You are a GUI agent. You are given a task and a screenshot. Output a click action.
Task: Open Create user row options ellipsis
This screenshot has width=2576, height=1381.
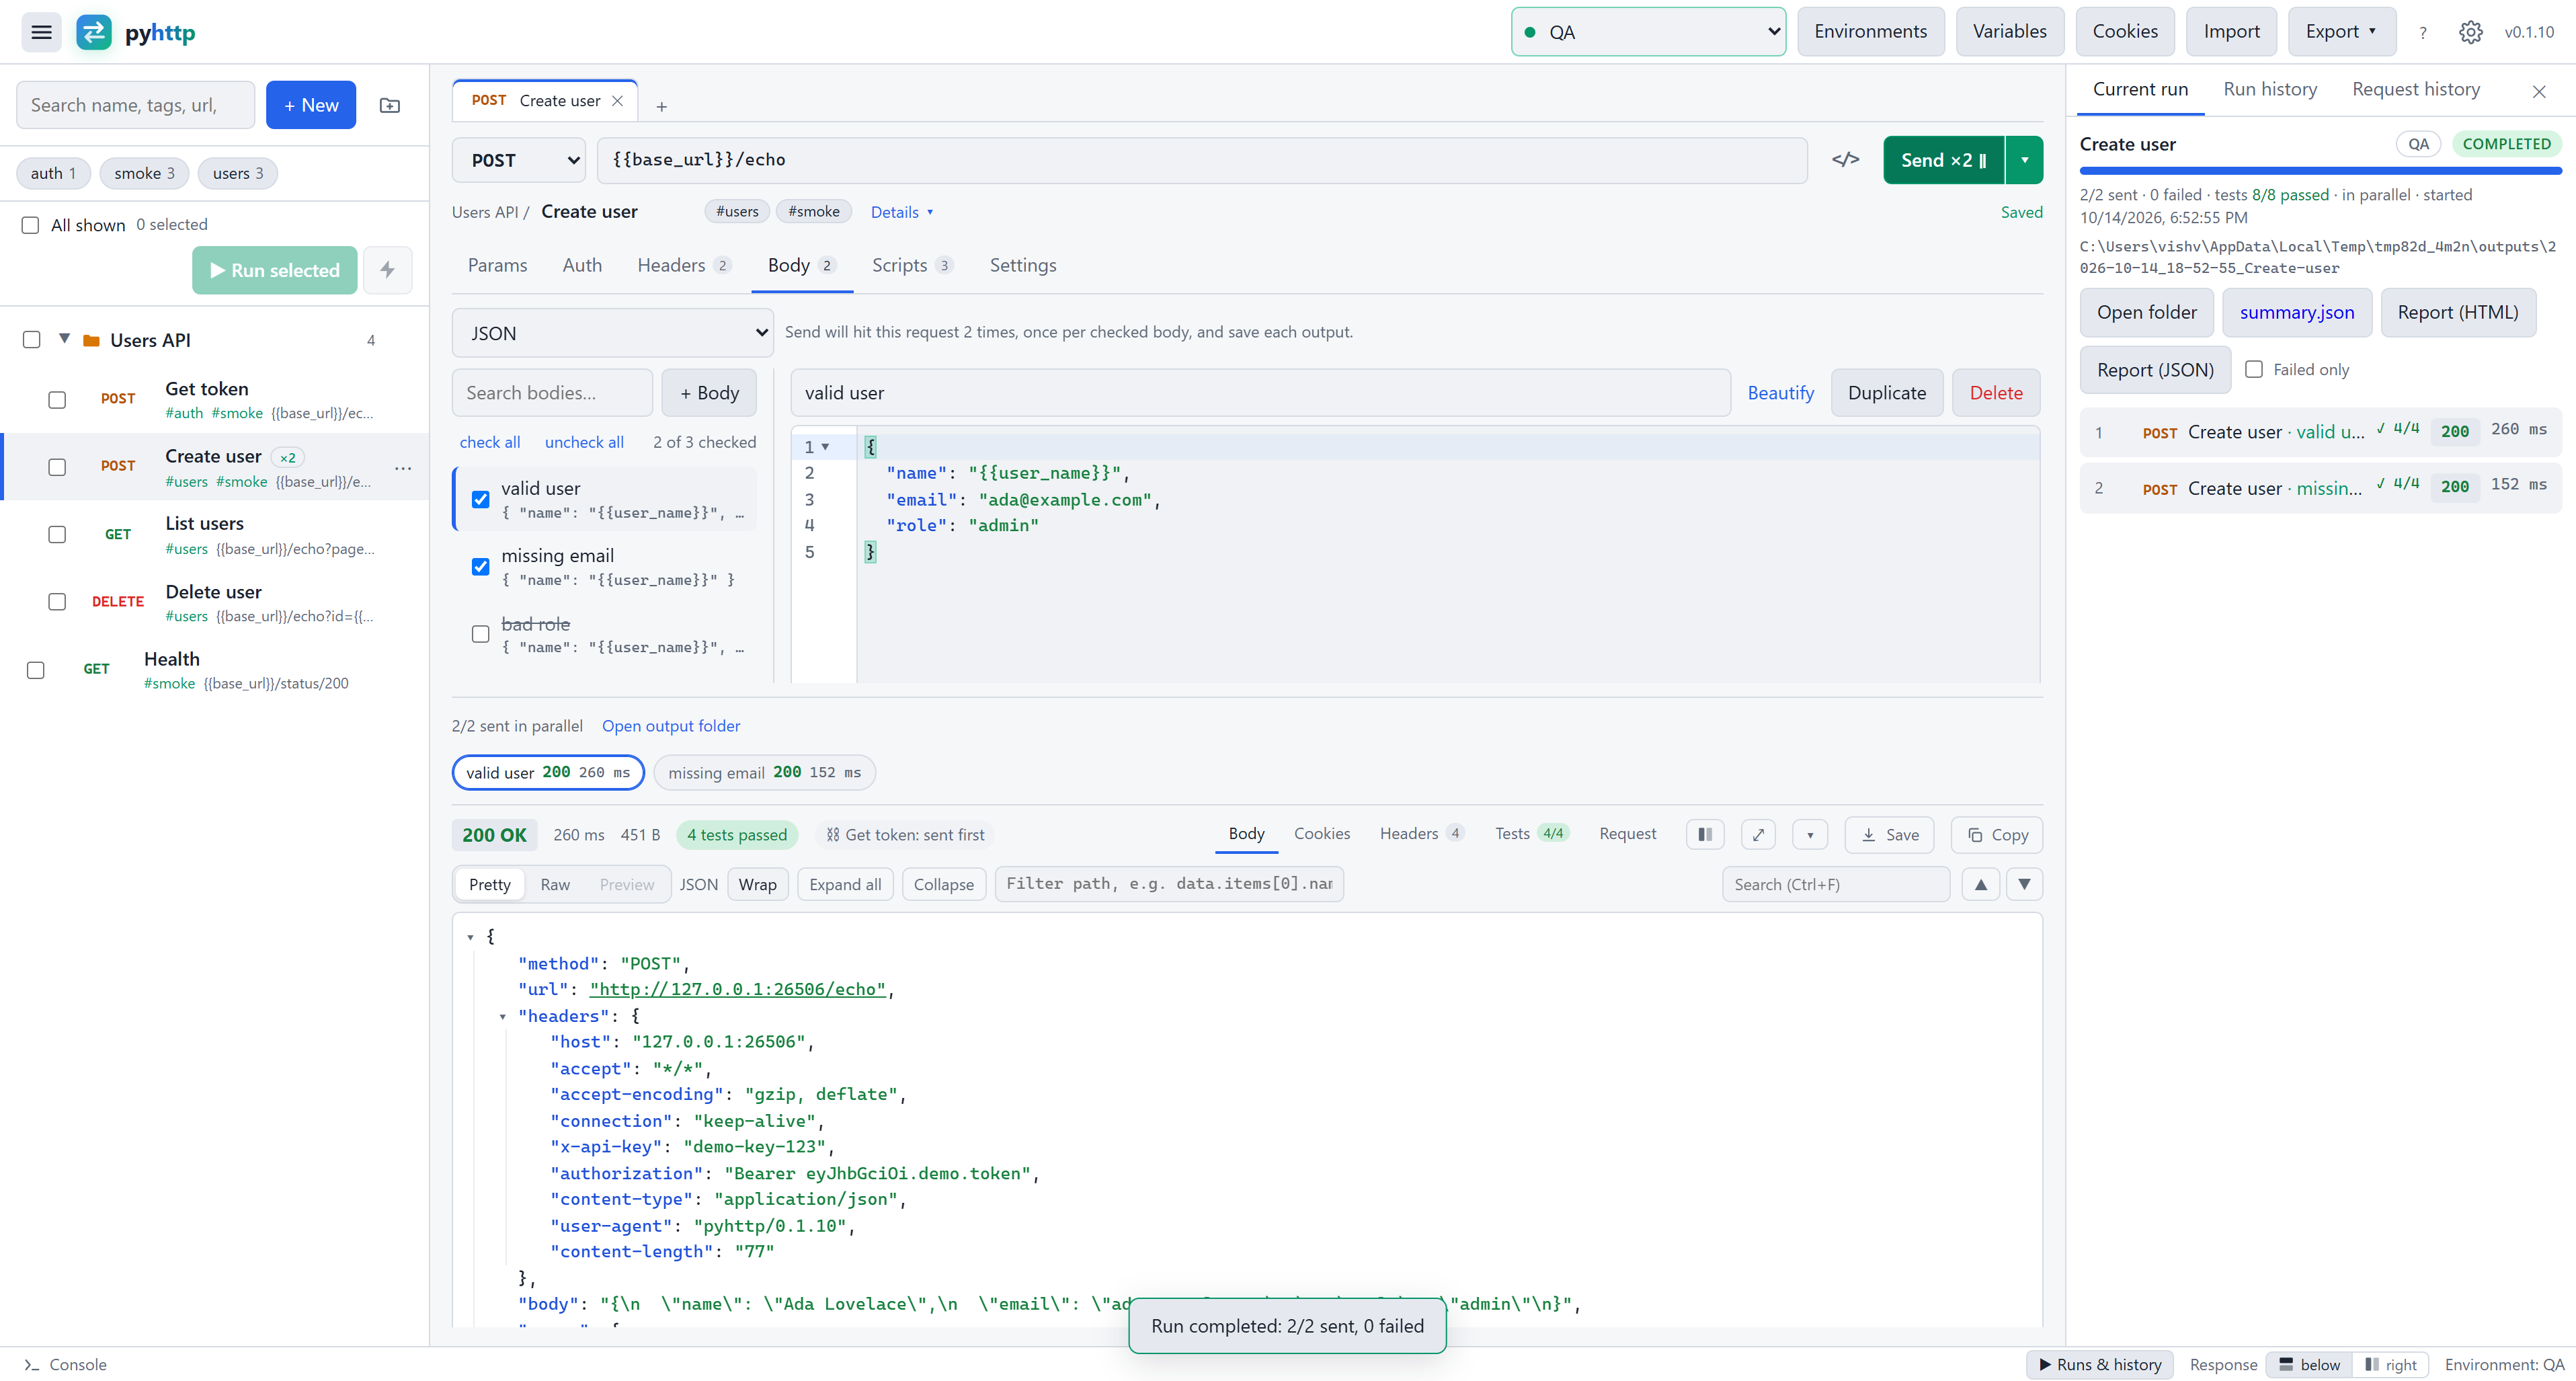(x=403, y=468)
